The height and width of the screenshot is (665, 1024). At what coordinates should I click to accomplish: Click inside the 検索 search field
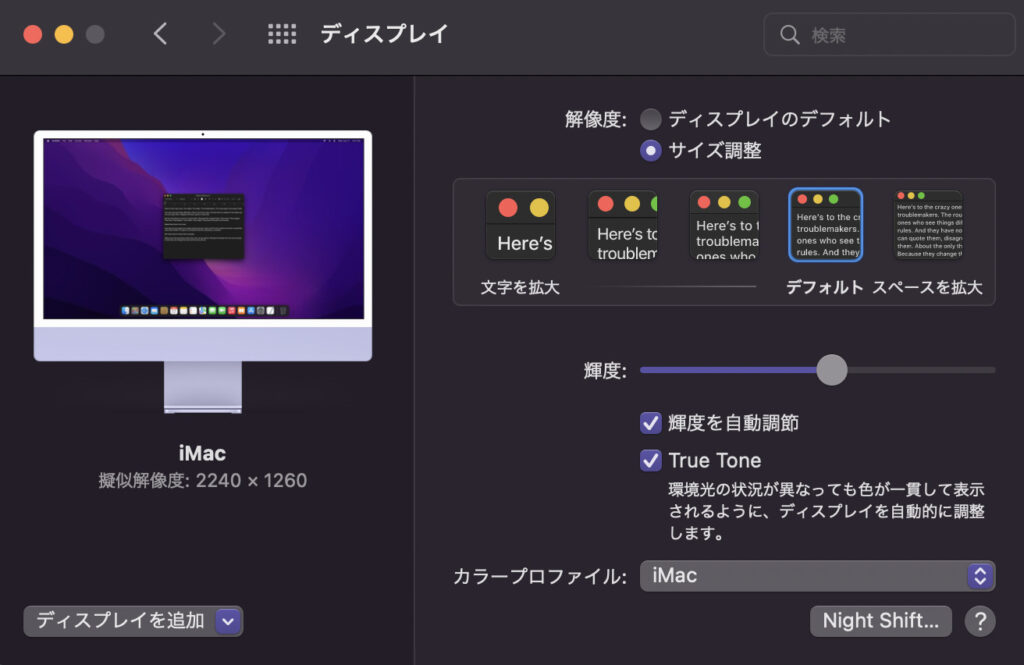(889, 35)
